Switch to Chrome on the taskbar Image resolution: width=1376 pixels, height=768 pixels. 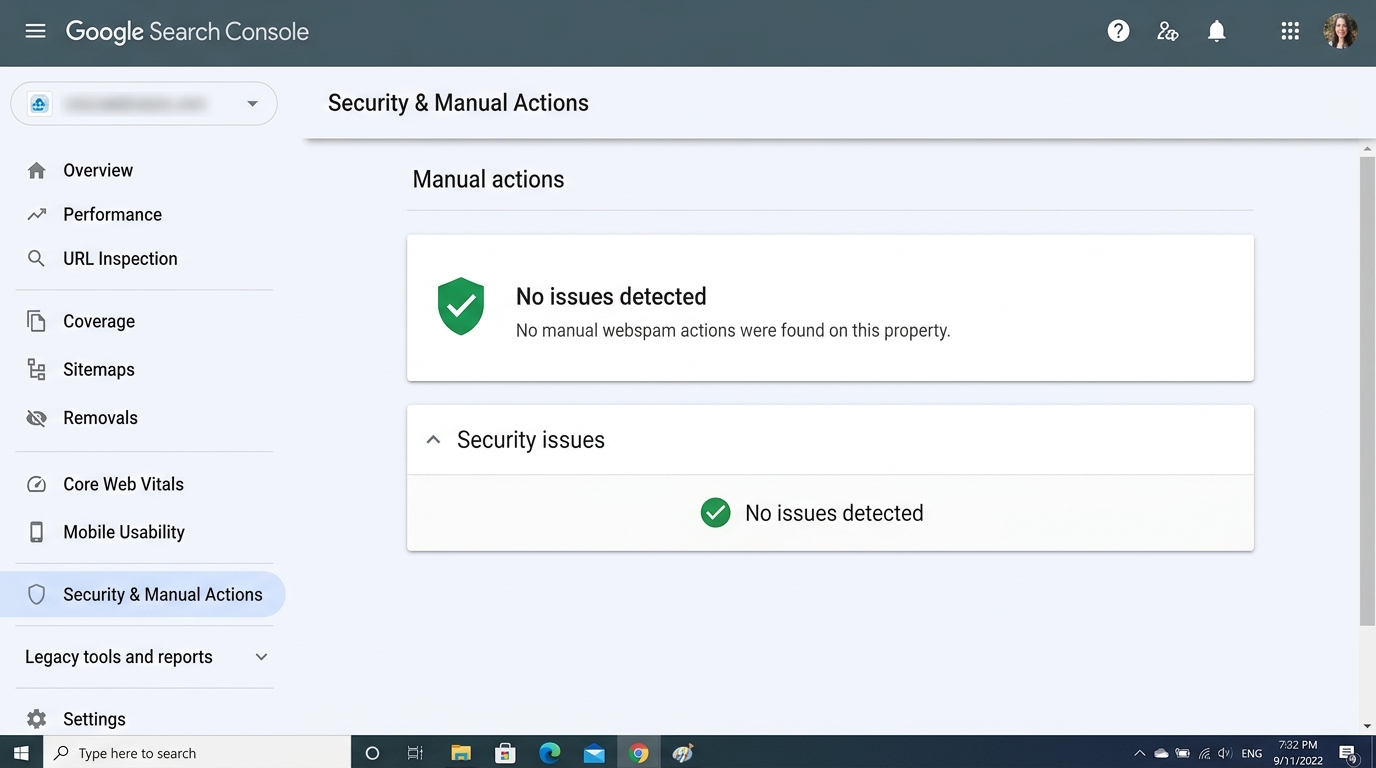639,753
